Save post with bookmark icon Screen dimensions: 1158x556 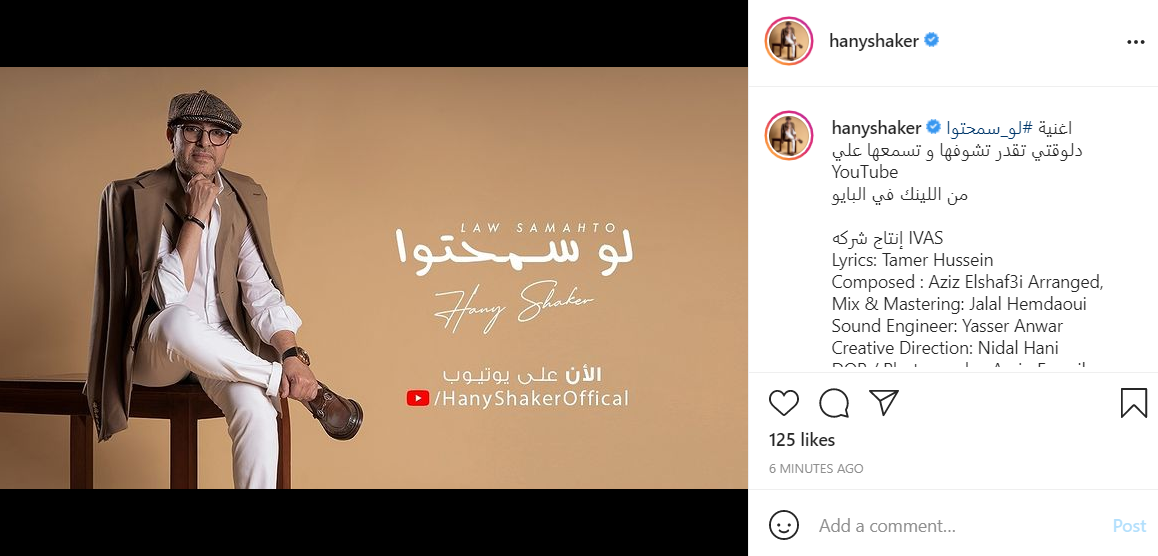1134,403
